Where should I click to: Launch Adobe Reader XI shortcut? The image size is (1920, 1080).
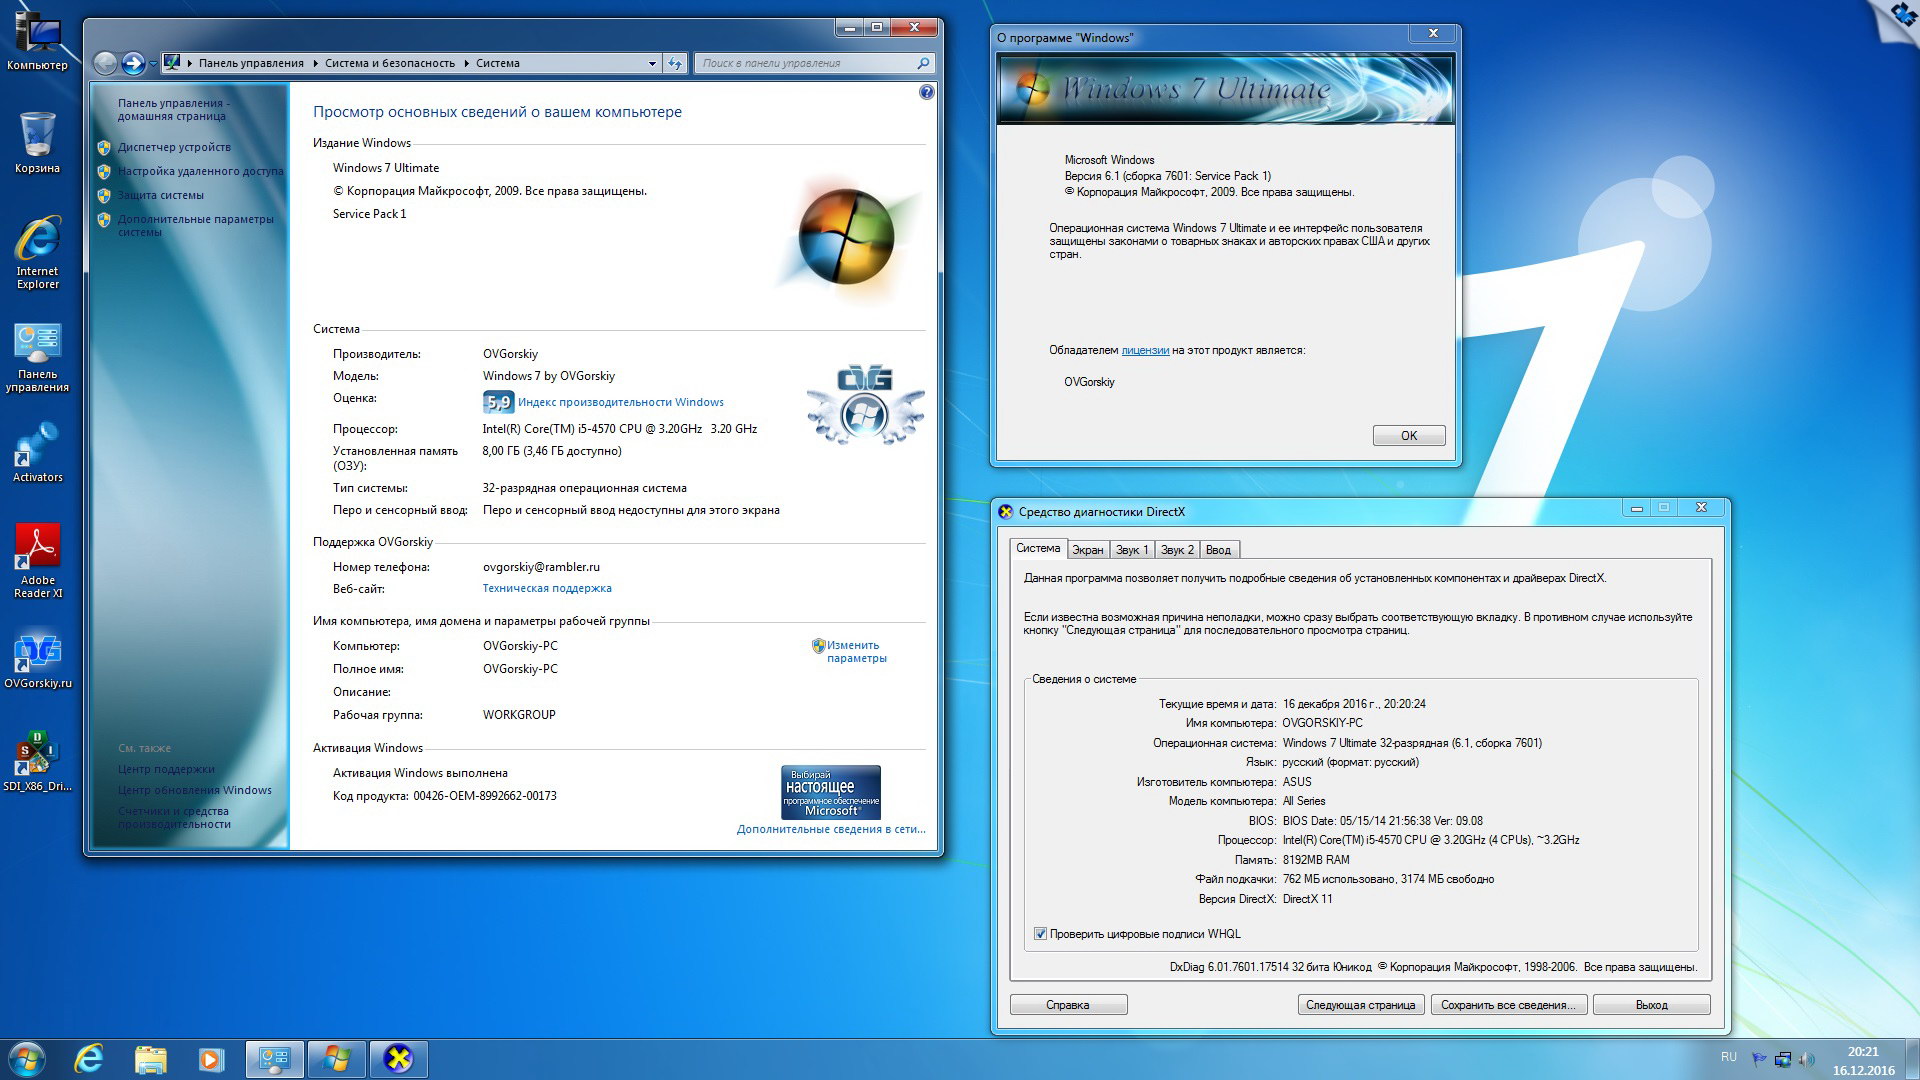tap(37, 560)
